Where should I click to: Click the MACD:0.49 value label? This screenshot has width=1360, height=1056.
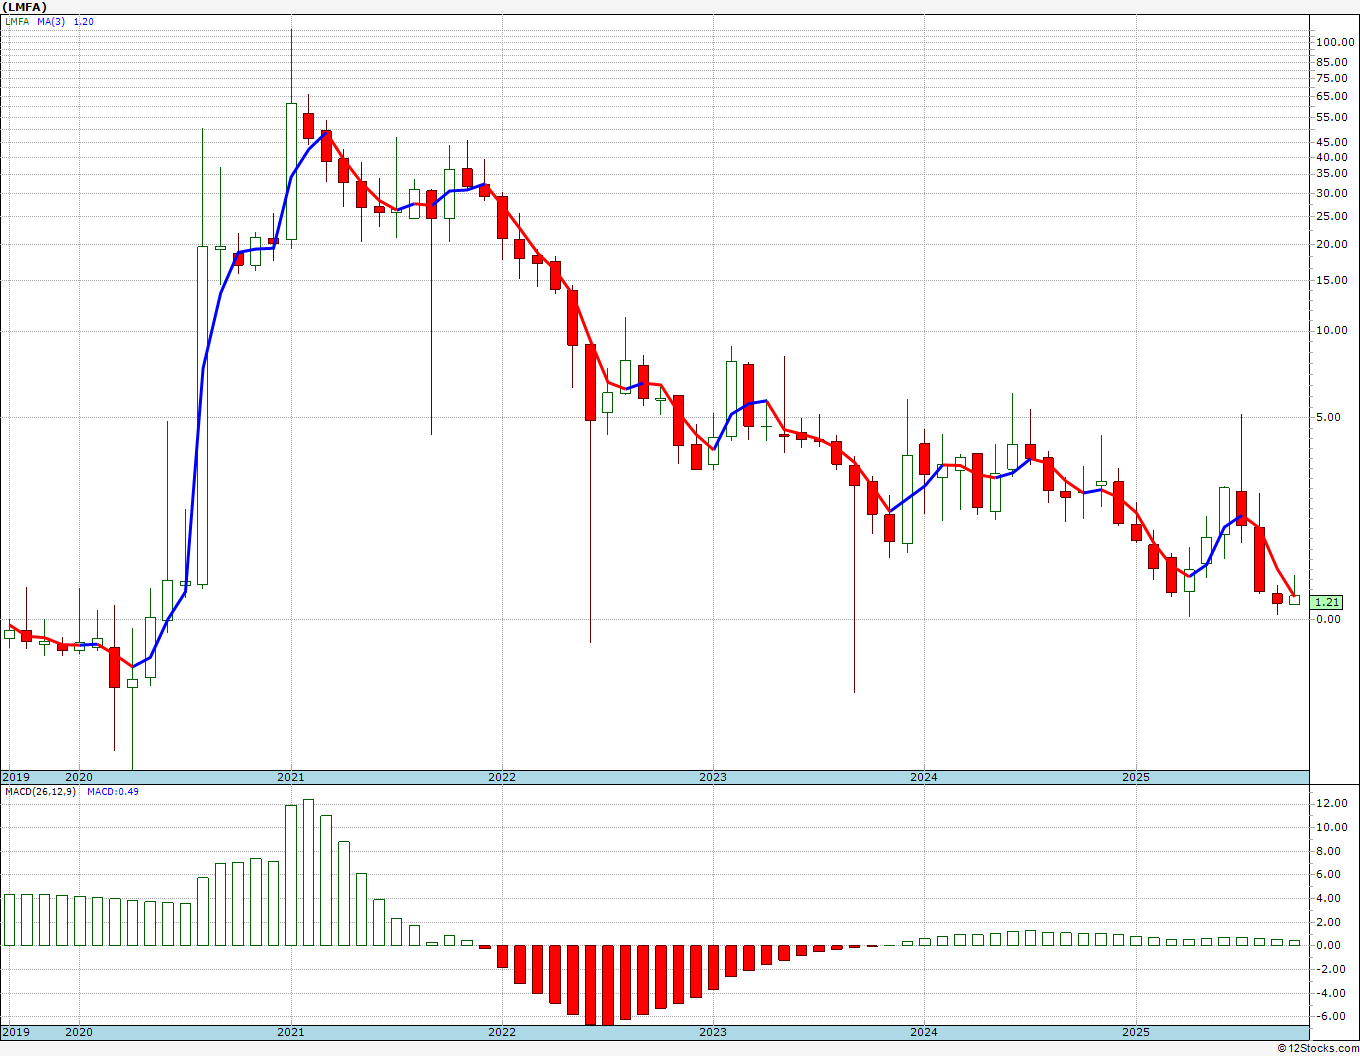[112, 792]
